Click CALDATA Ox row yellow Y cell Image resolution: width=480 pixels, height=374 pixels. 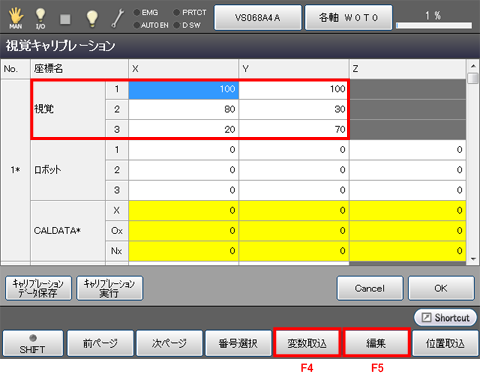[x=294, y=231]
